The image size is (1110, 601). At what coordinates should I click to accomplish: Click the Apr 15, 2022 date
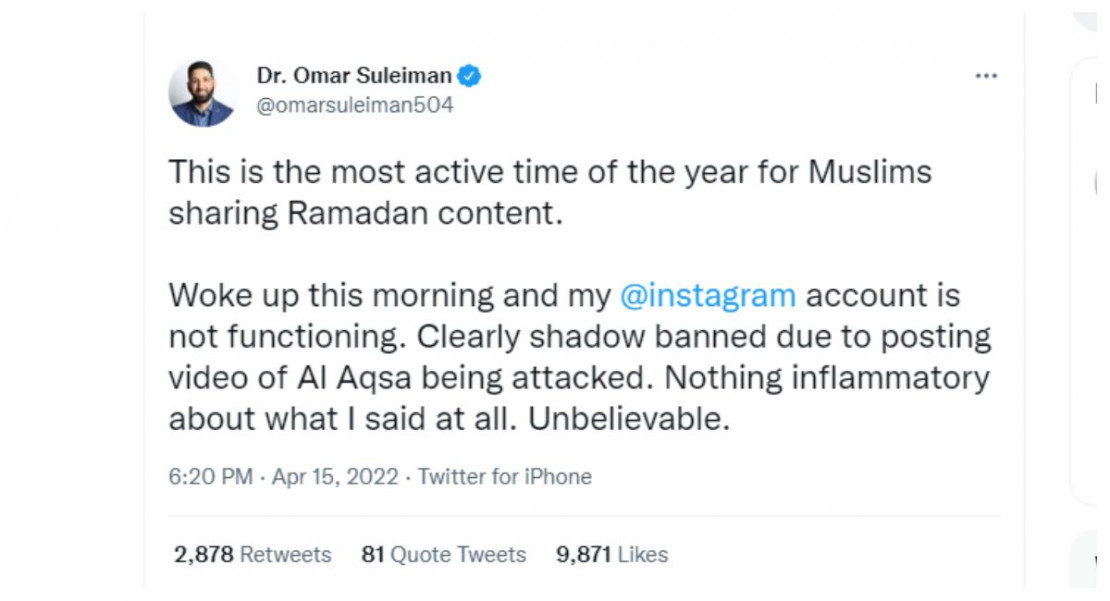[335, 476]
